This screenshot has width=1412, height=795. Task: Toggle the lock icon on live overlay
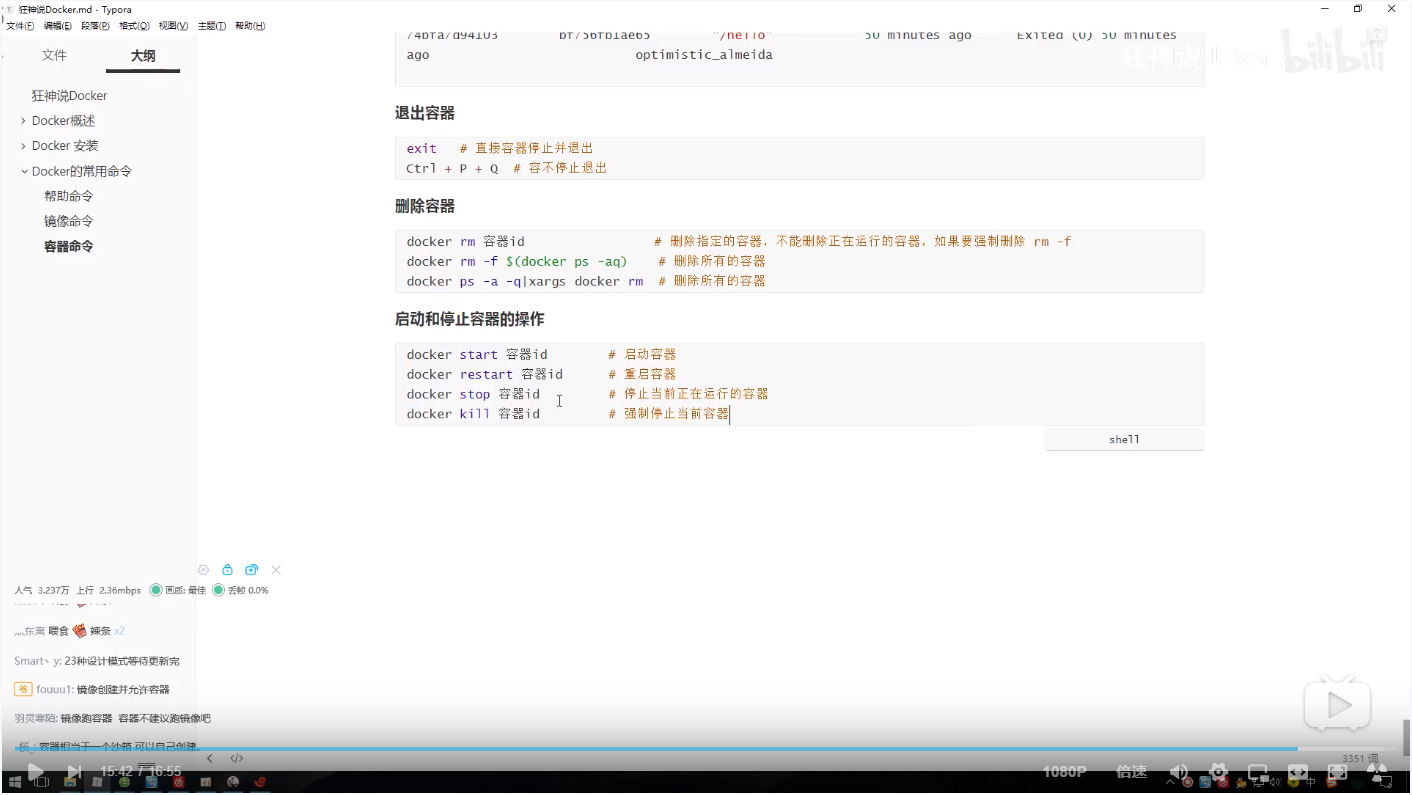(228, 570)
